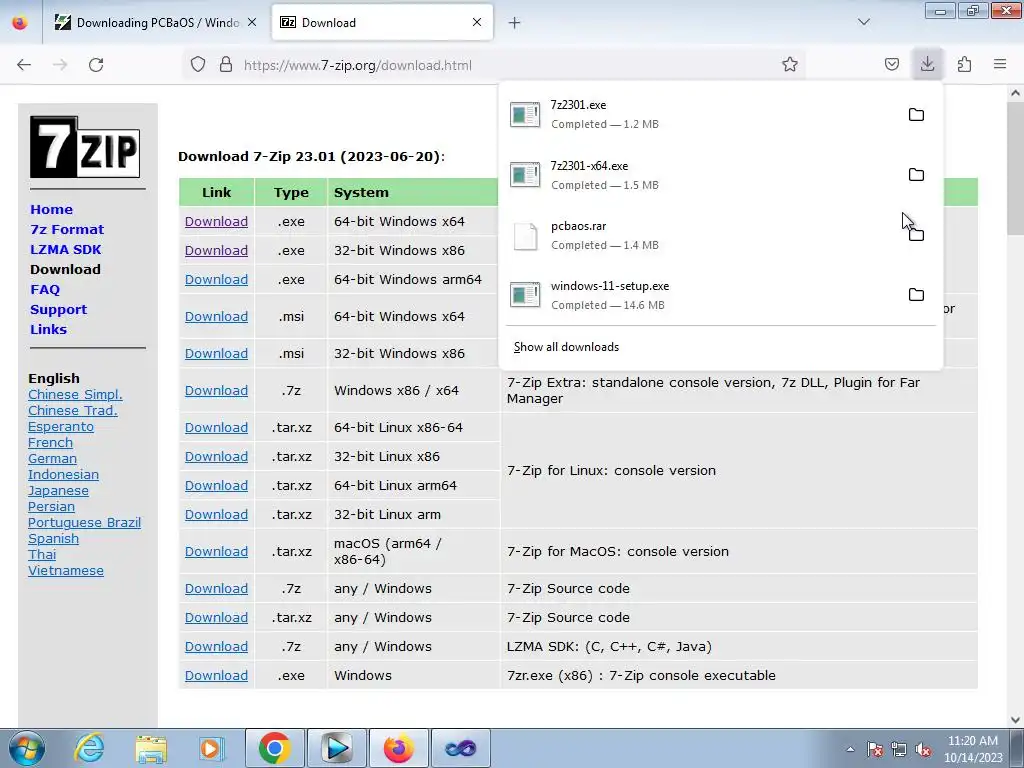
Task: Toggle the Downloads toolbar button
Action: coord(927,64)
